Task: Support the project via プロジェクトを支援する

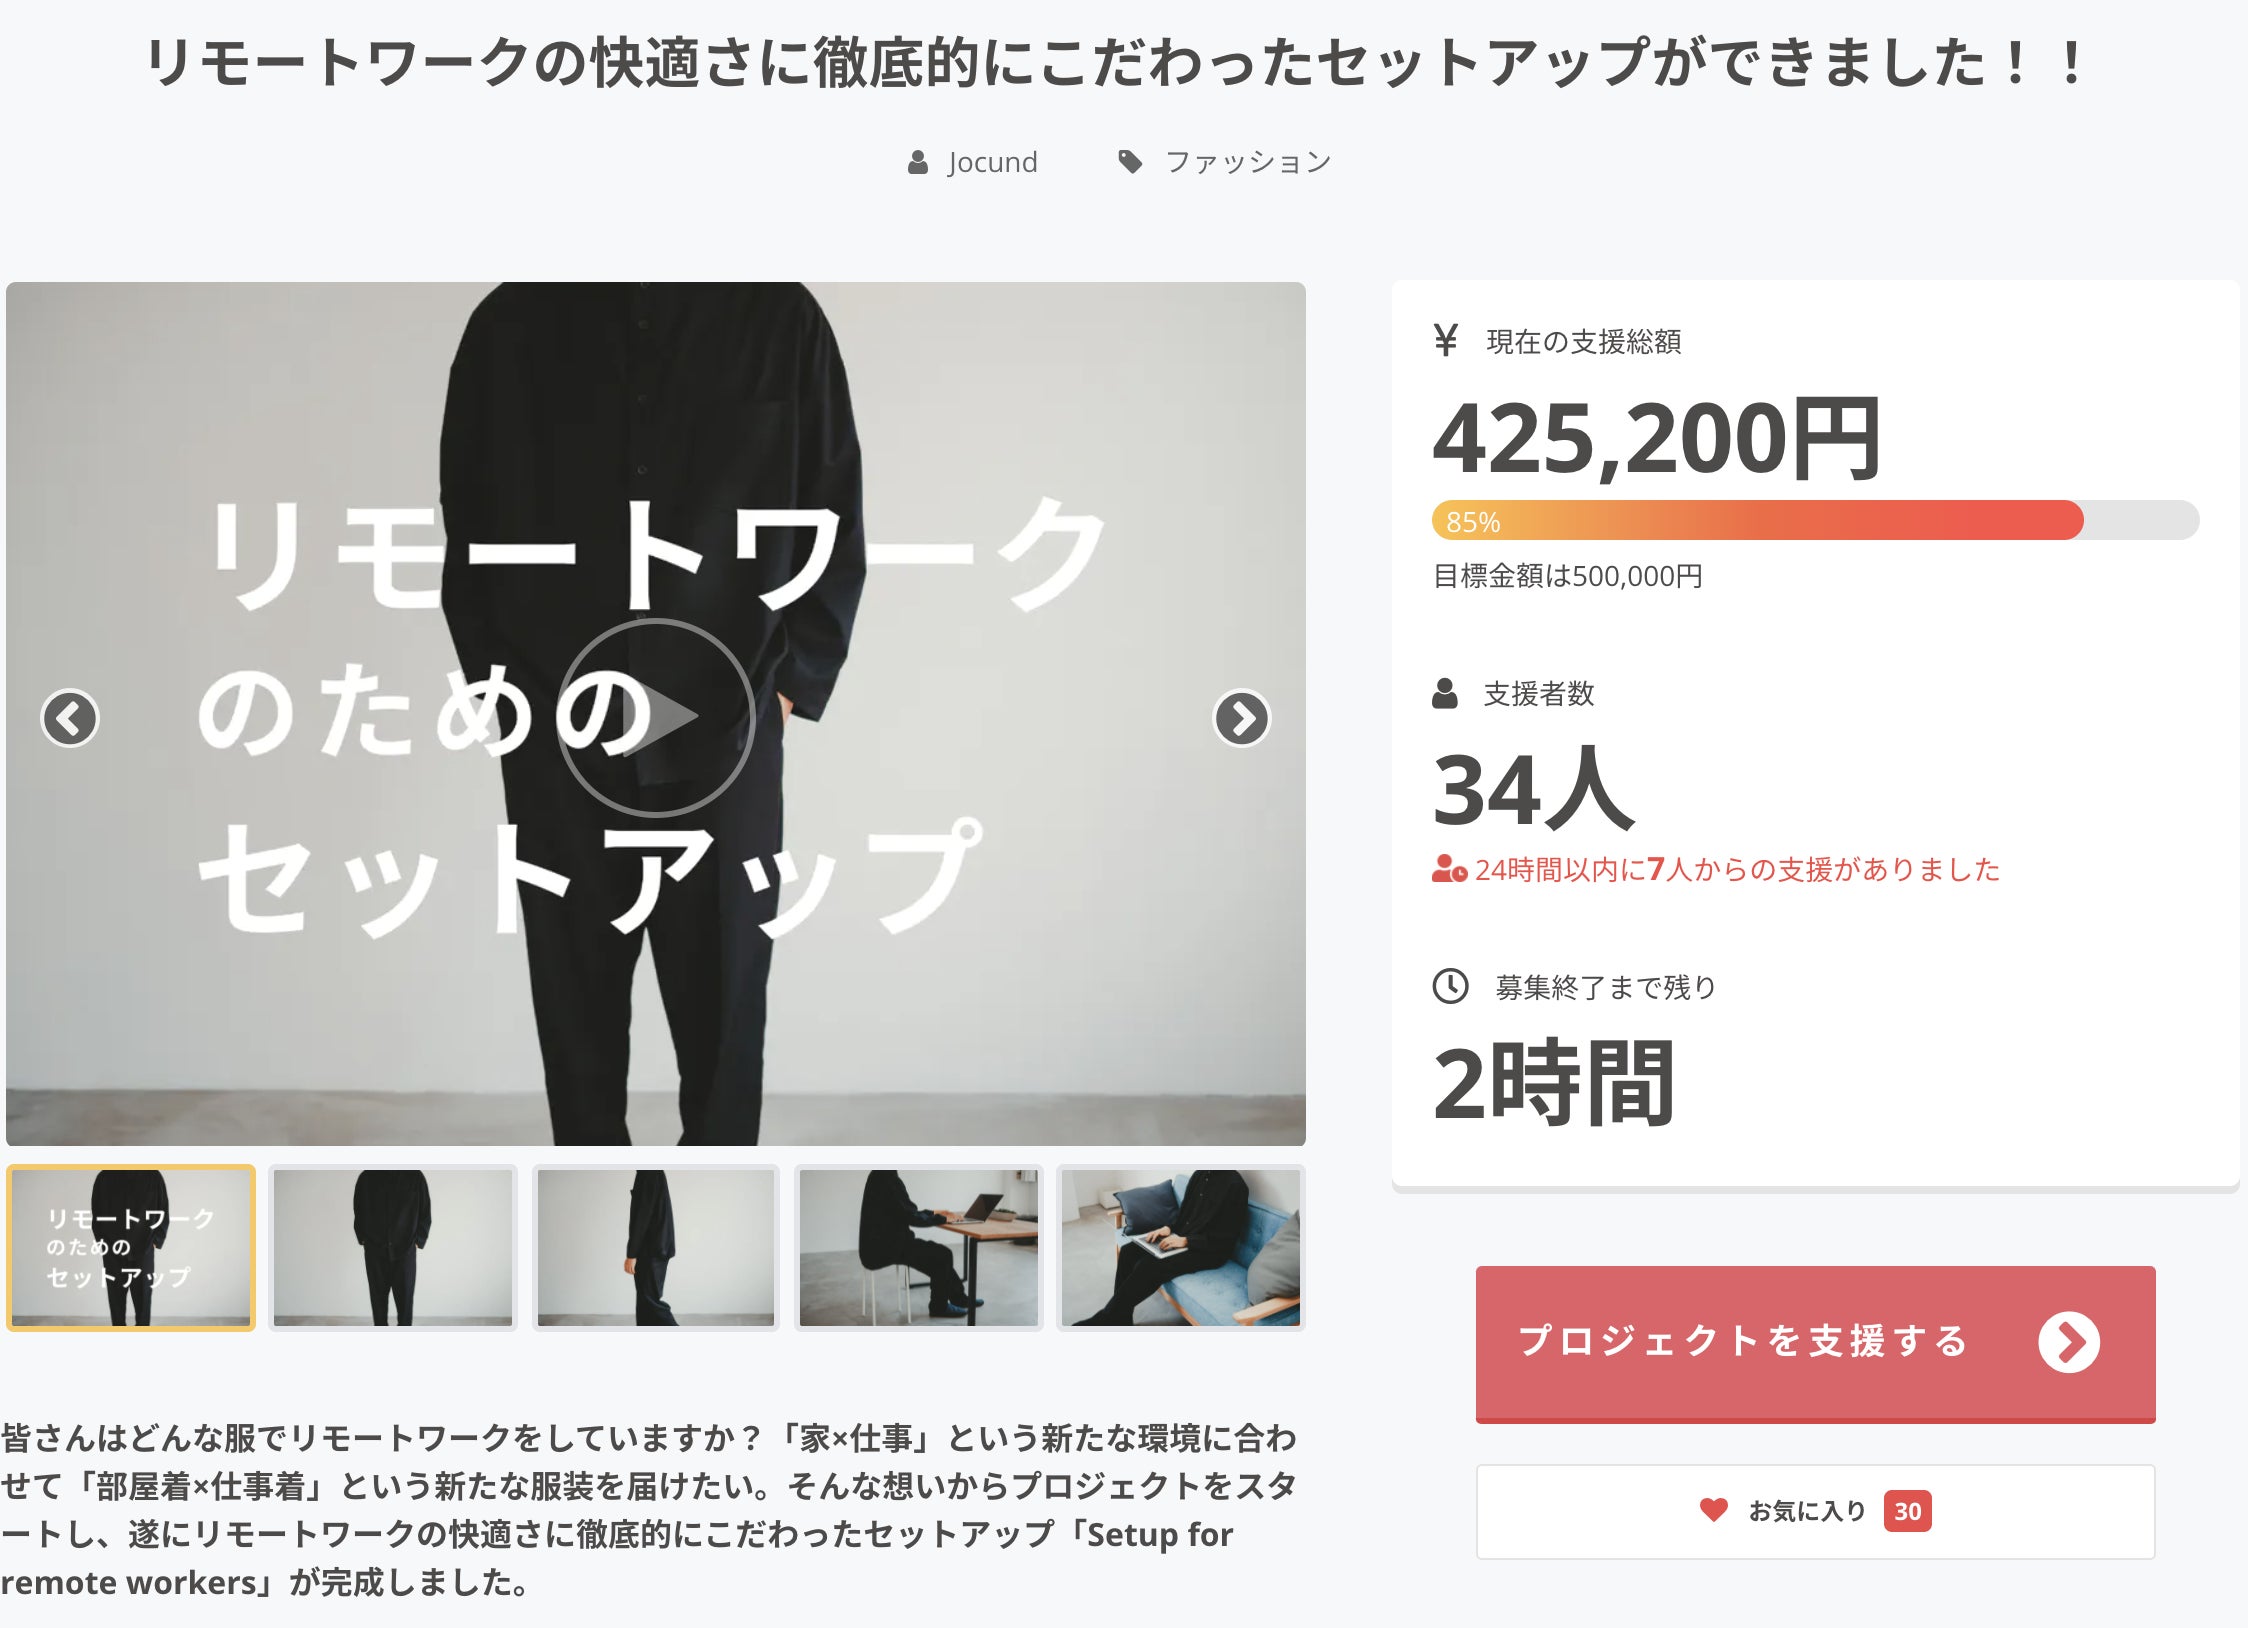Action: pyautogui.click(x=1815, y=1343)
